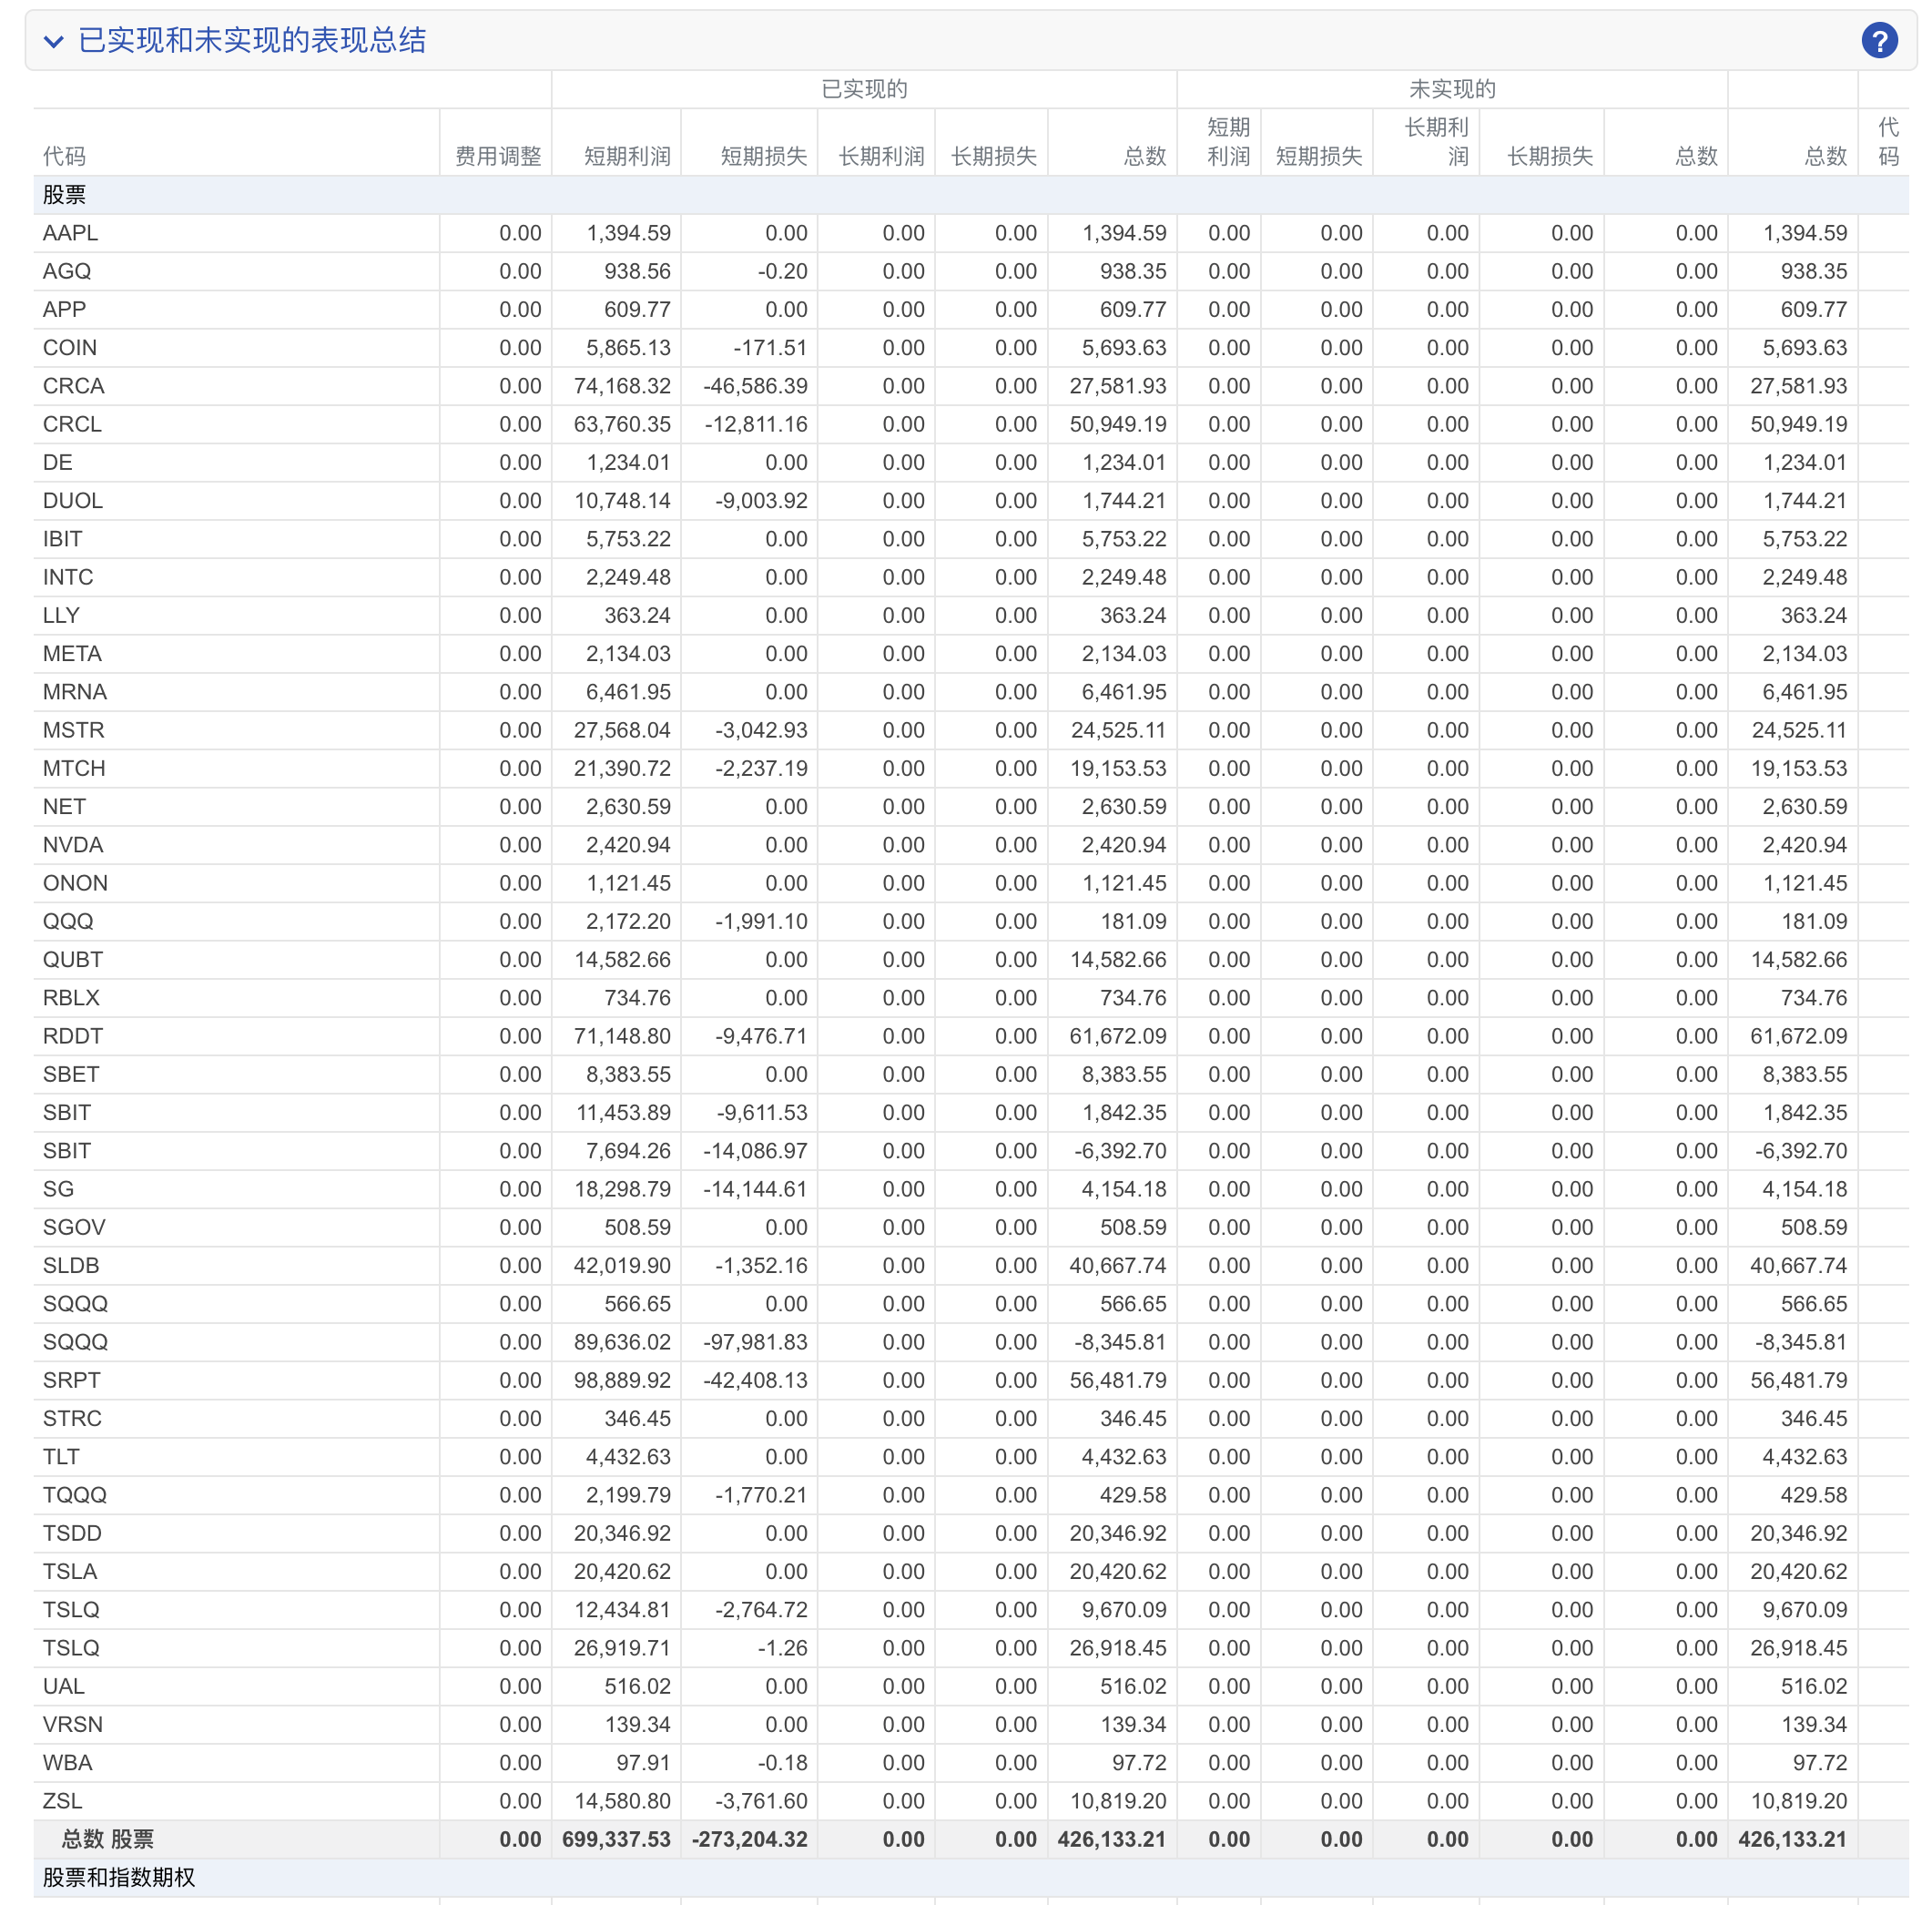
Task: Click the MSTR ticker cell
Action: point(73,730)
